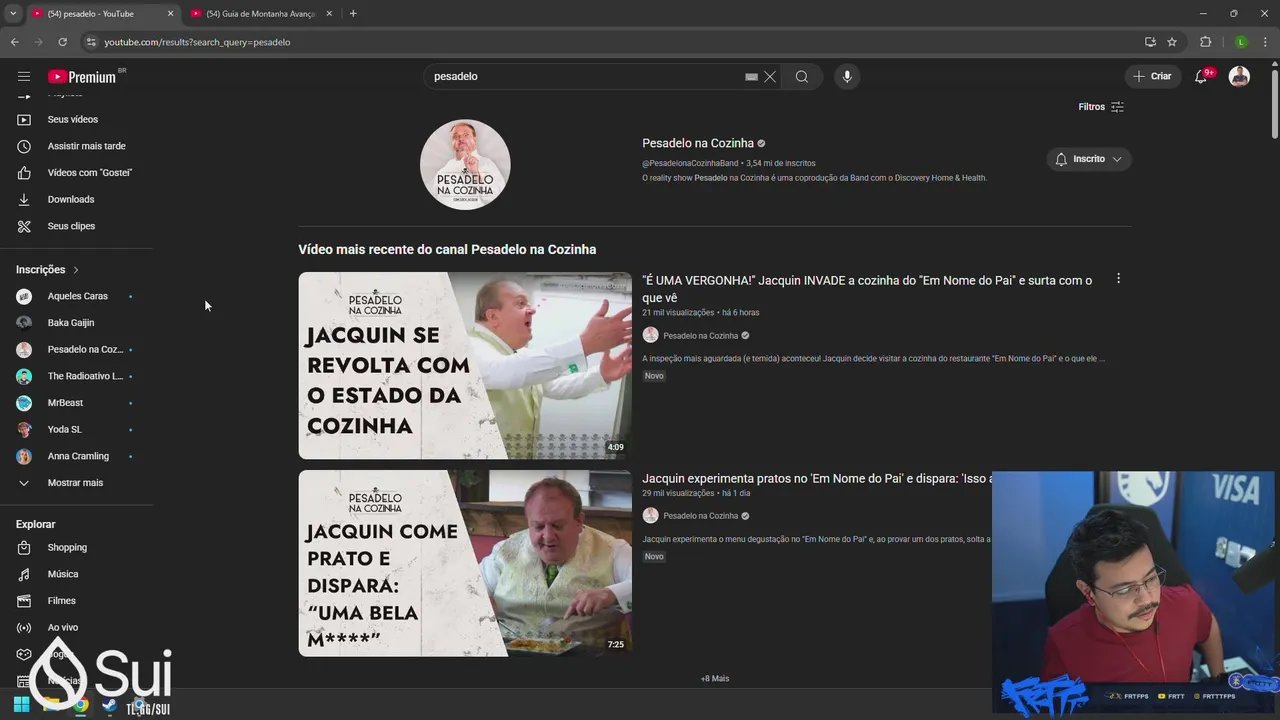Open the tab search dropdown arrow
This screenshot has width=1280, height=720.
point(13,14)
